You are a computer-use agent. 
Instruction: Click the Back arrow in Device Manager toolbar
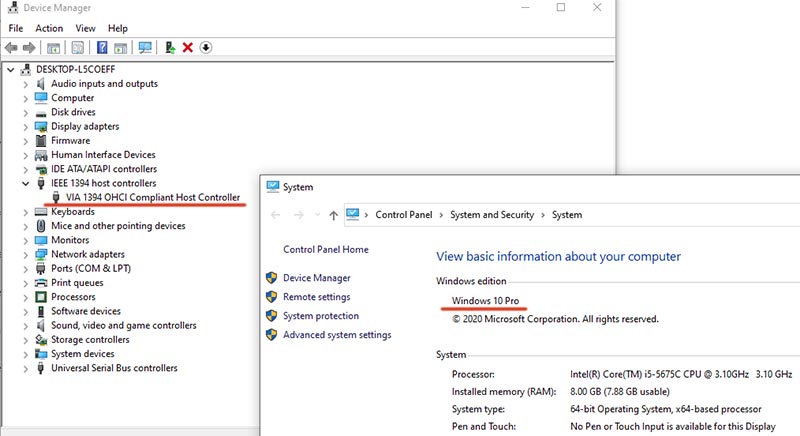click(11, 48)
